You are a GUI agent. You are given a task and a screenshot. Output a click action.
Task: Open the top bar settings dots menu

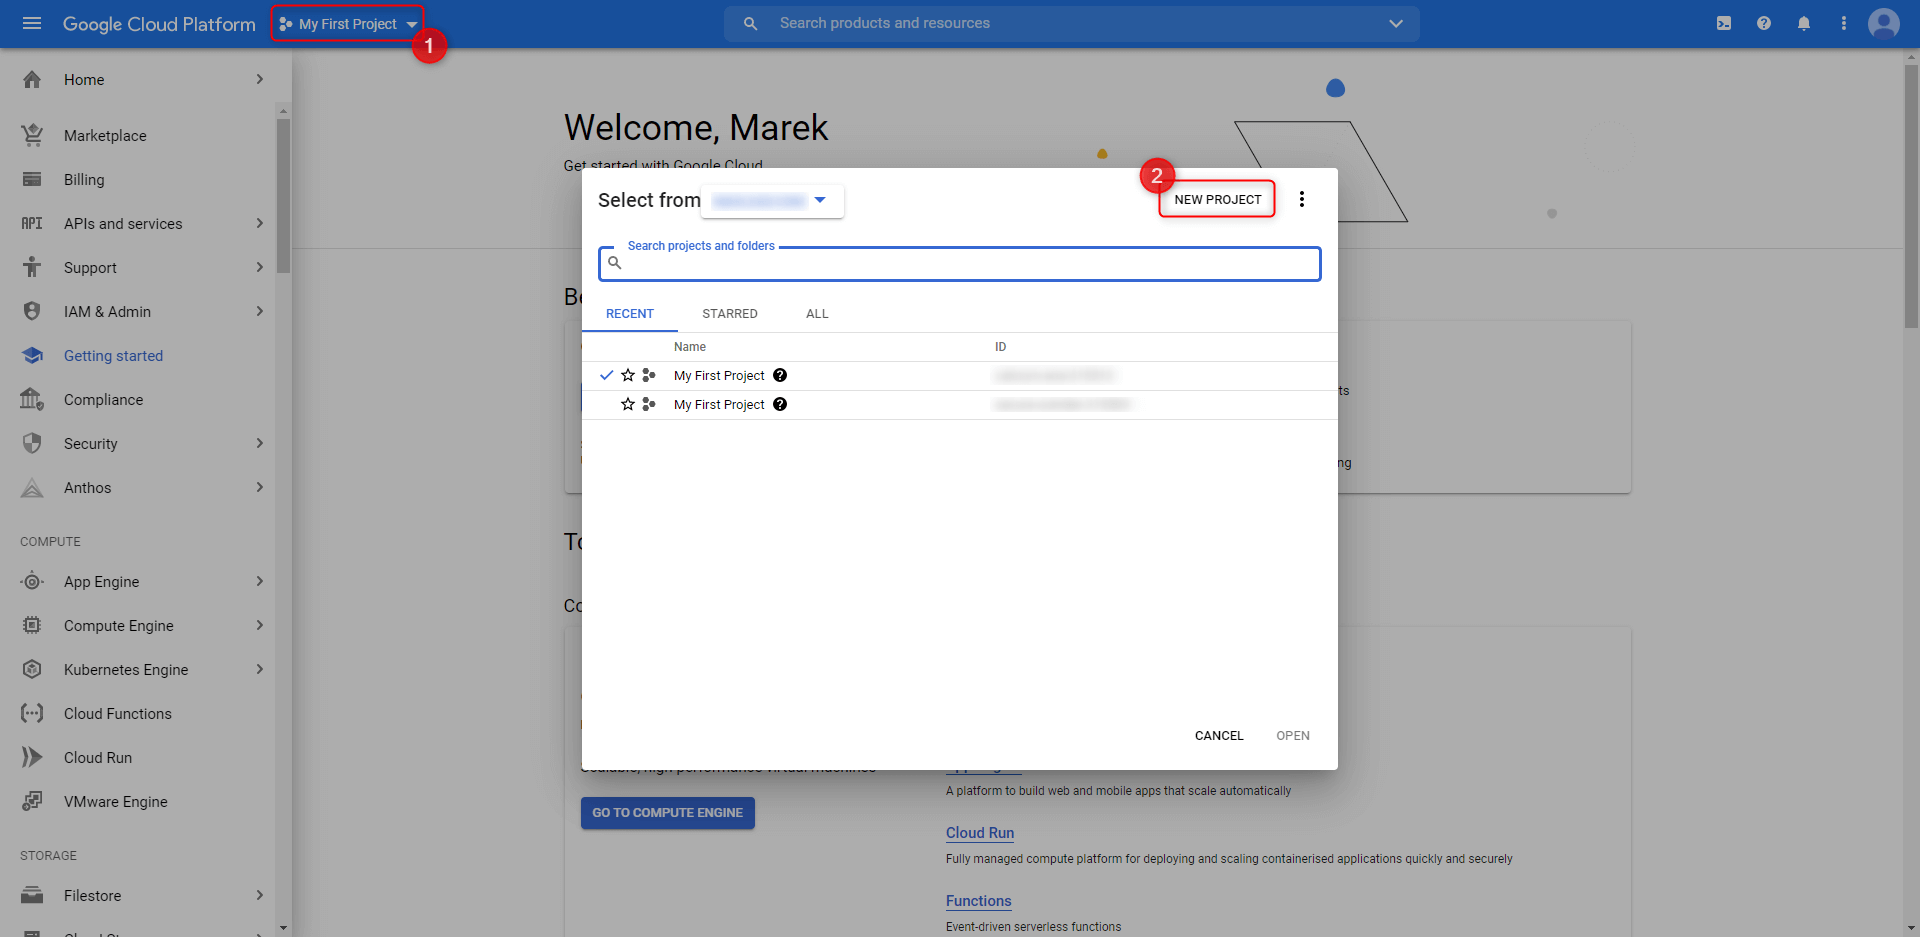click(1844, 23)
